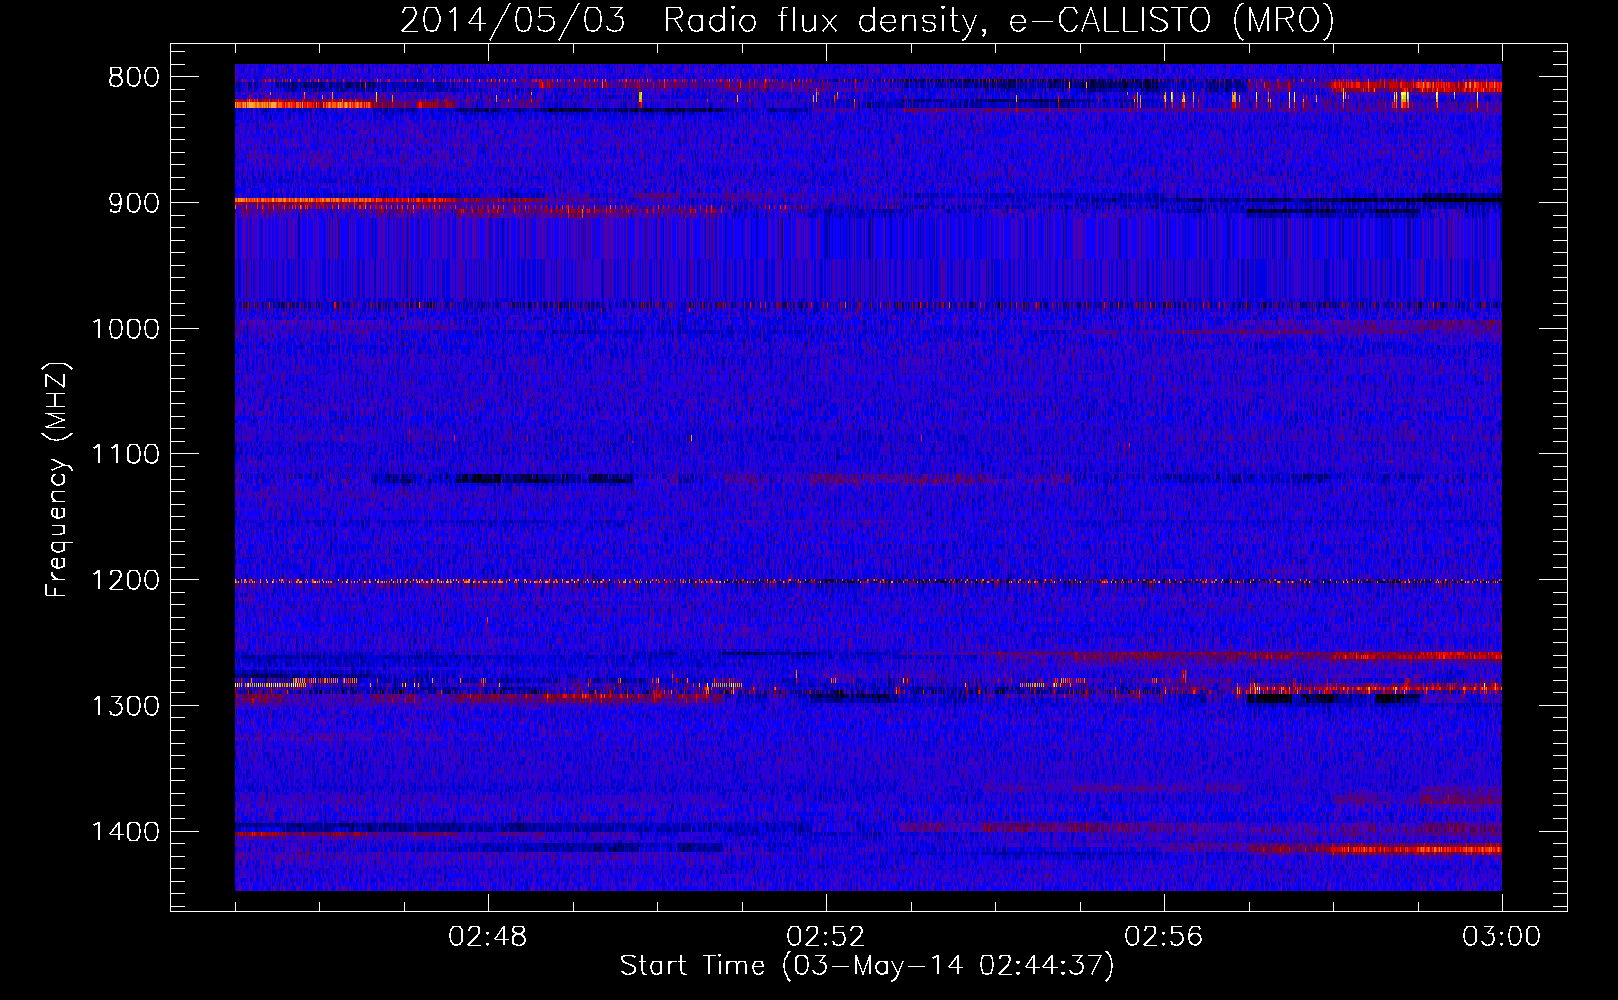Click the 'Frequency (MHZ)' axis label
This screenshot has width=1618, height=1000.
(x=57, y=479)
